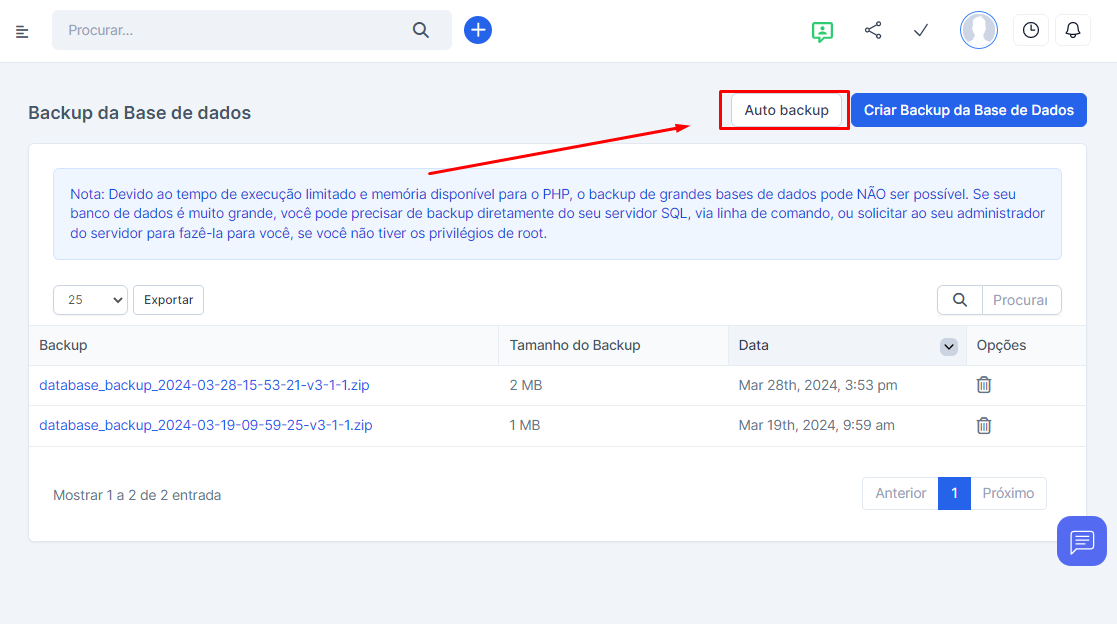This screenshot has width=1117, height=624.
Task: Click the blue plus quick-create icon
Action: [x=478, y=30]
